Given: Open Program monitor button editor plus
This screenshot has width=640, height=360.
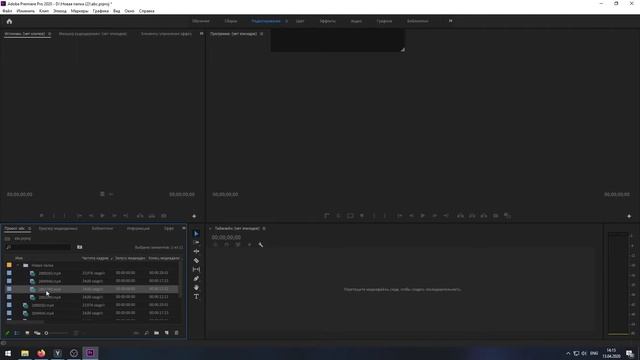Looking at the screenshot, I should point(629,216).
